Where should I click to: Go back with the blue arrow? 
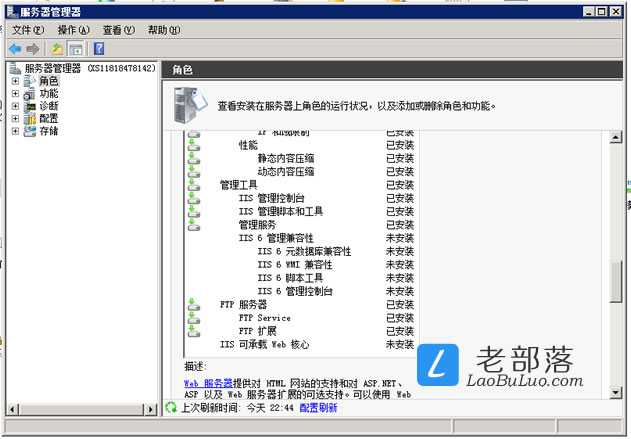[x=15, y=49]
